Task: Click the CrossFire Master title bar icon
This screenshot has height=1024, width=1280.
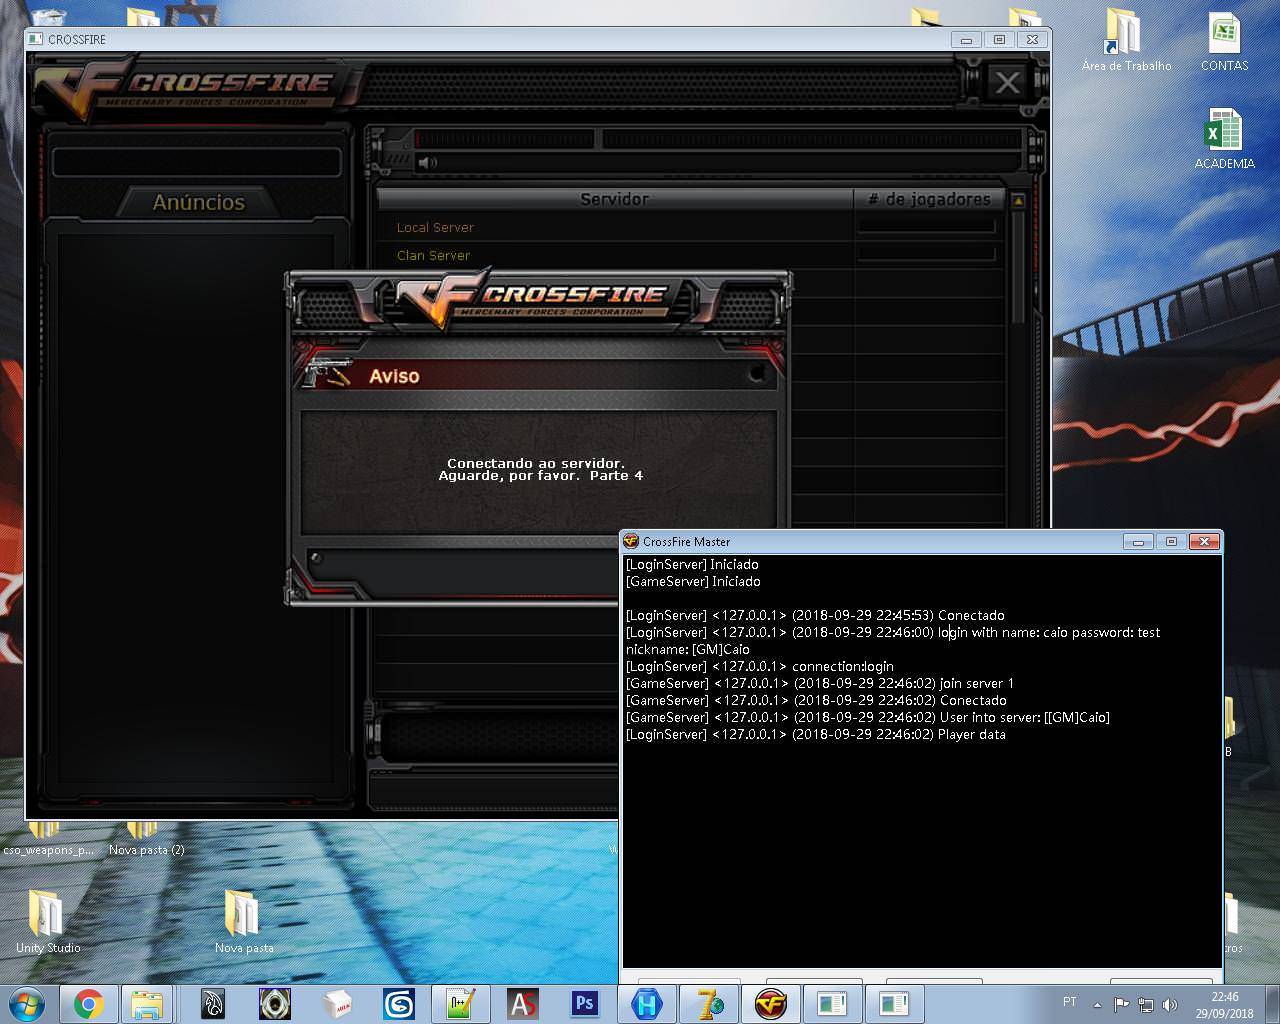Action: pos(631,541)
